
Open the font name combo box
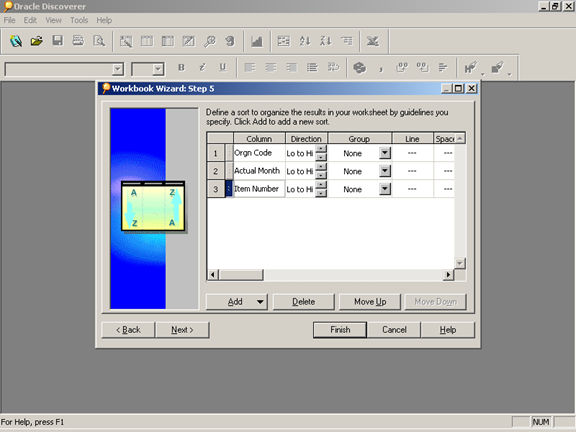click(118, 69)
